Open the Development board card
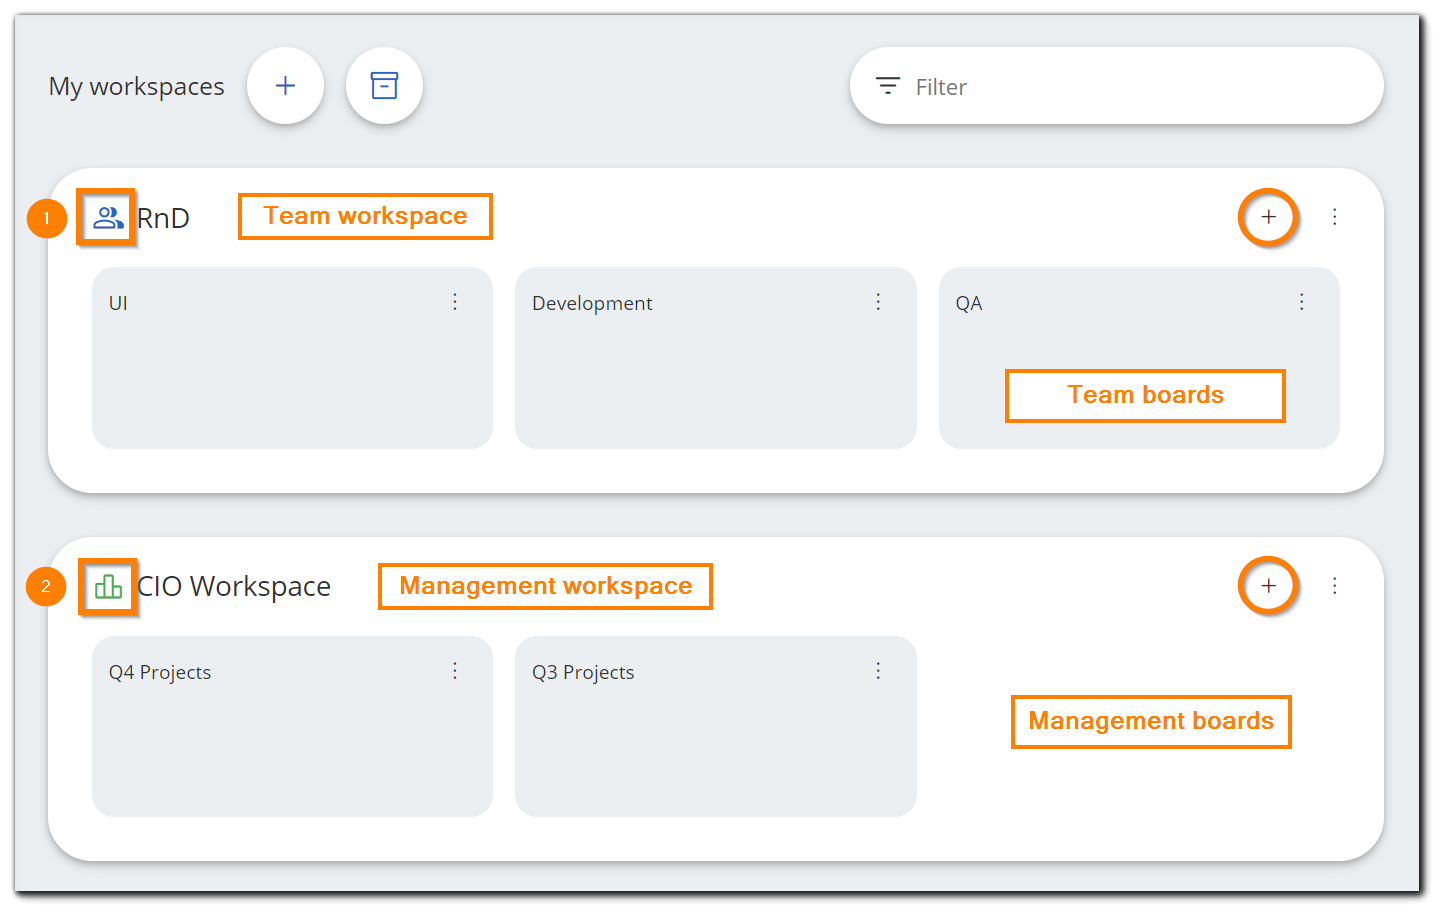Viewport: 1446px width, 918px height. (716, 358)
